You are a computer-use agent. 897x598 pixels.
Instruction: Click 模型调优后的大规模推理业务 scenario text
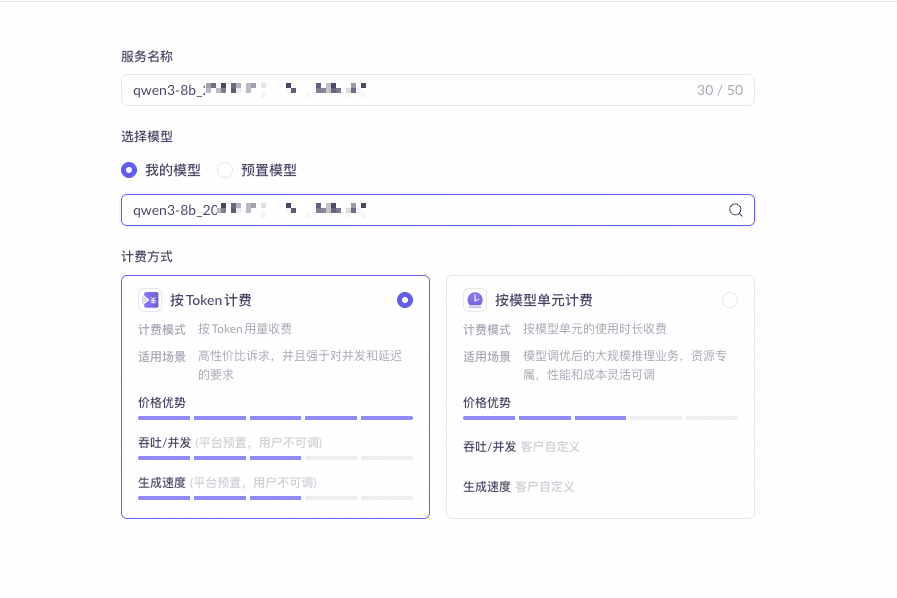[x=625, y=365]
